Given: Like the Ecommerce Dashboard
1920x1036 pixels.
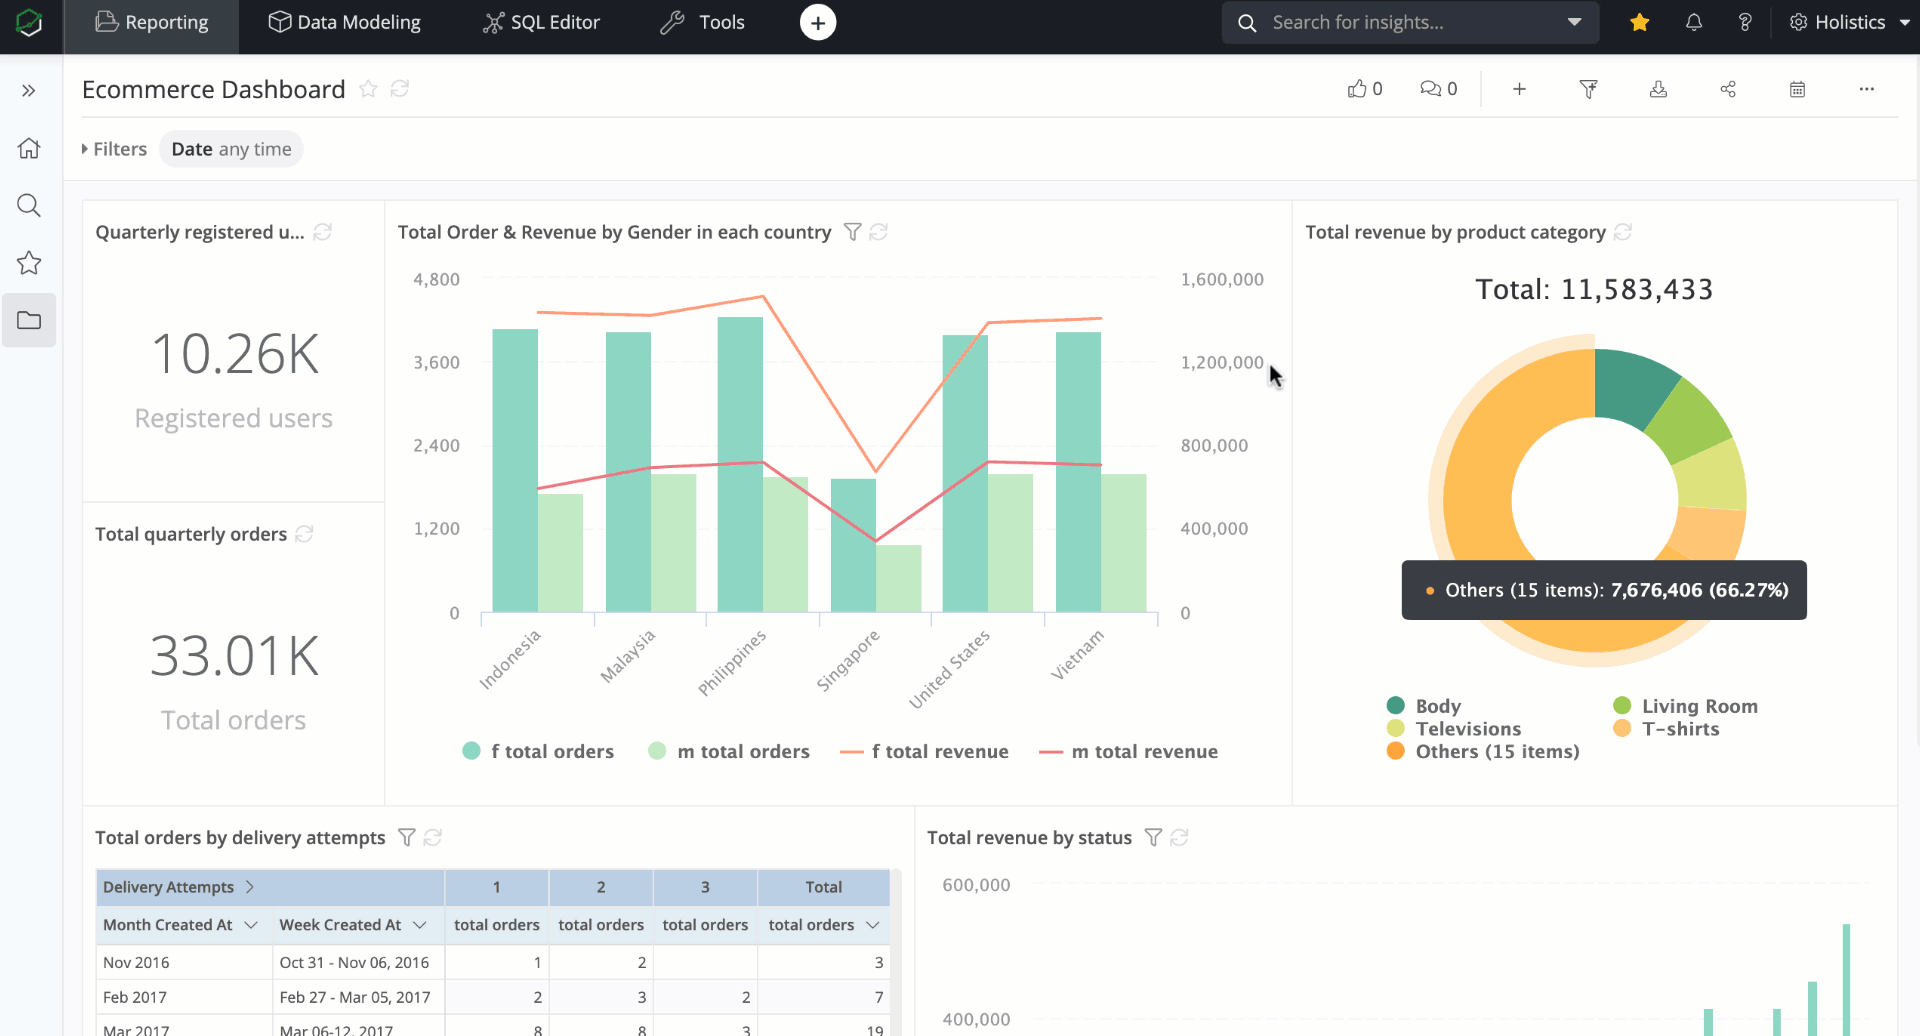Looking at the screenshot, I should coord(1356,89).
